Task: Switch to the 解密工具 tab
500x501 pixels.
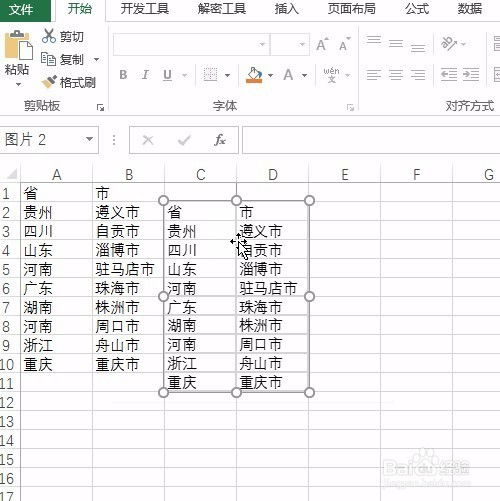Action: coord(222,9)
